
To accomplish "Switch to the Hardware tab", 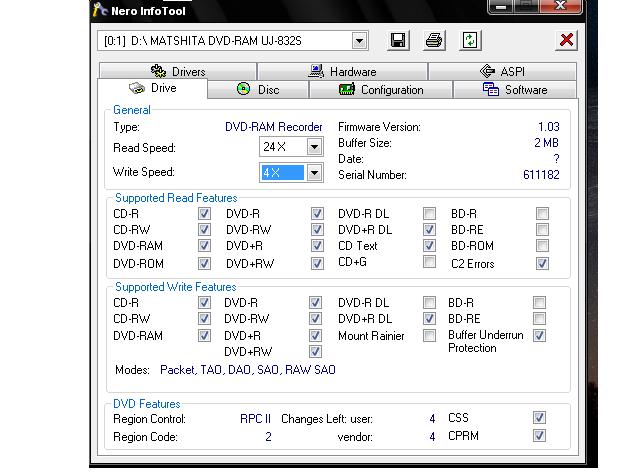I will [342, 72].
